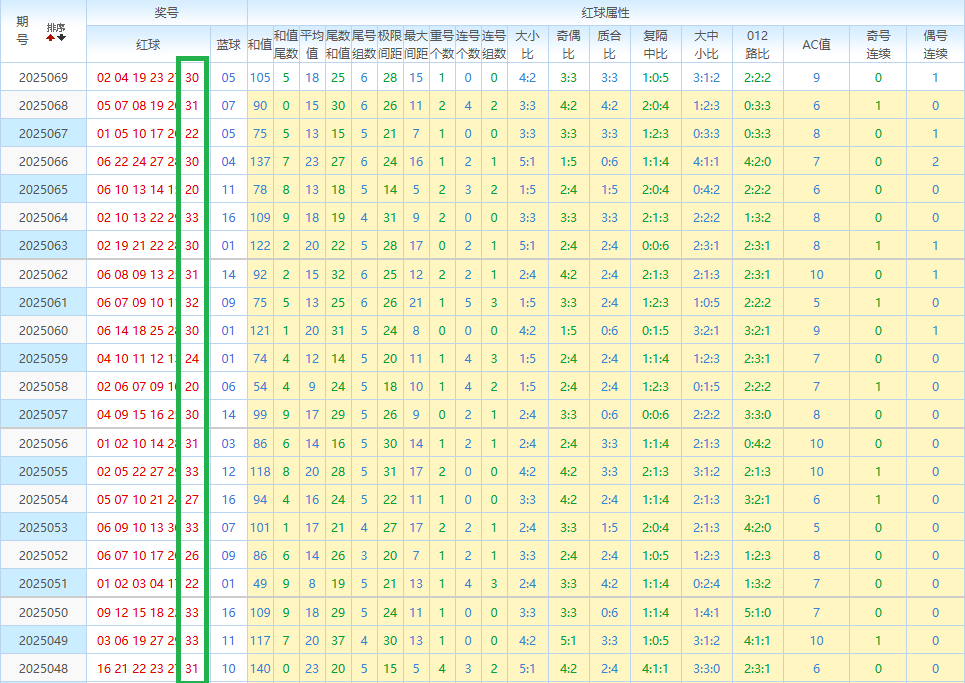Select the 尾数和值 column header
Screen dimensions: 965x683
click(338, 44)
